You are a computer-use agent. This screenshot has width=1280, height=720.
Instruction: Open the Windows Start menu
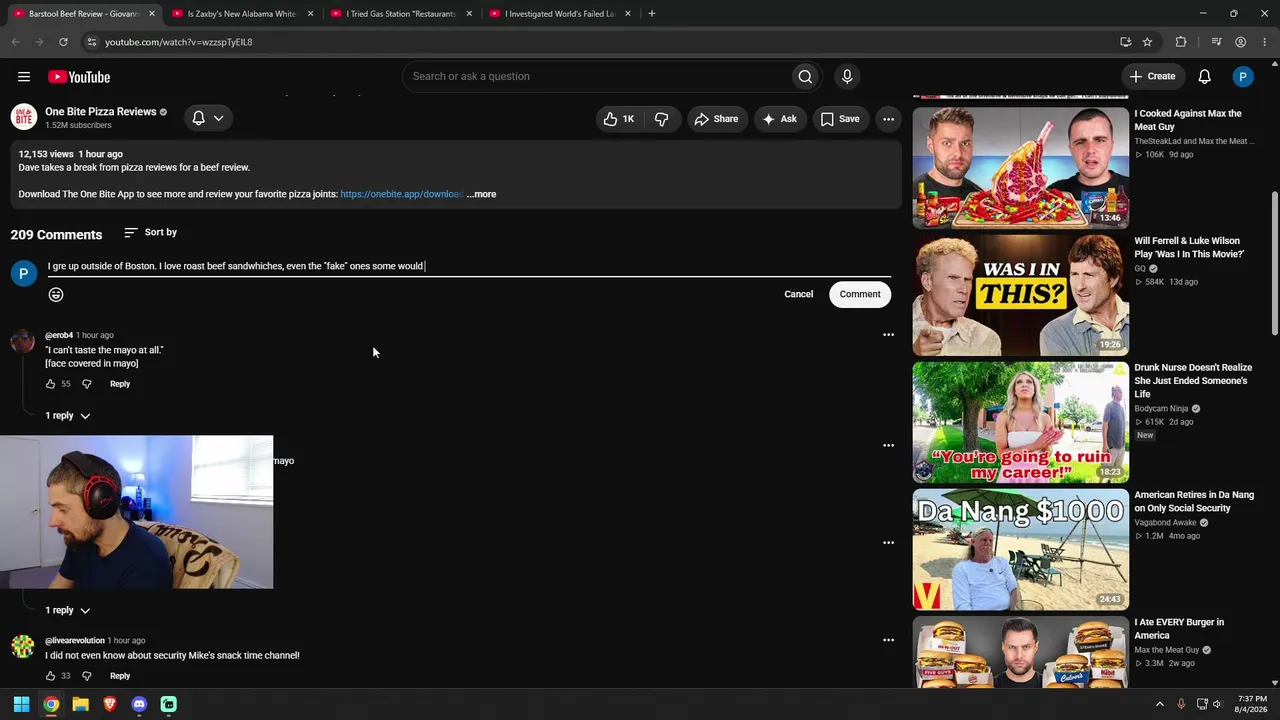click(21, 704)
